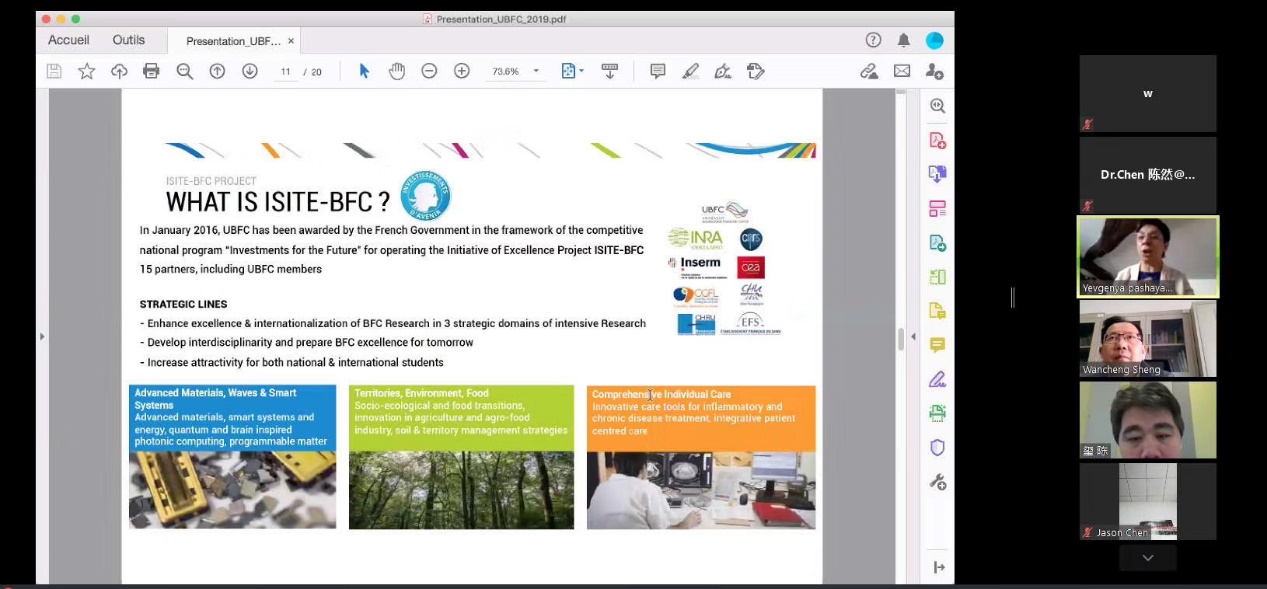
Task: Switch to the Accueil tab
Action: point(69,41)
